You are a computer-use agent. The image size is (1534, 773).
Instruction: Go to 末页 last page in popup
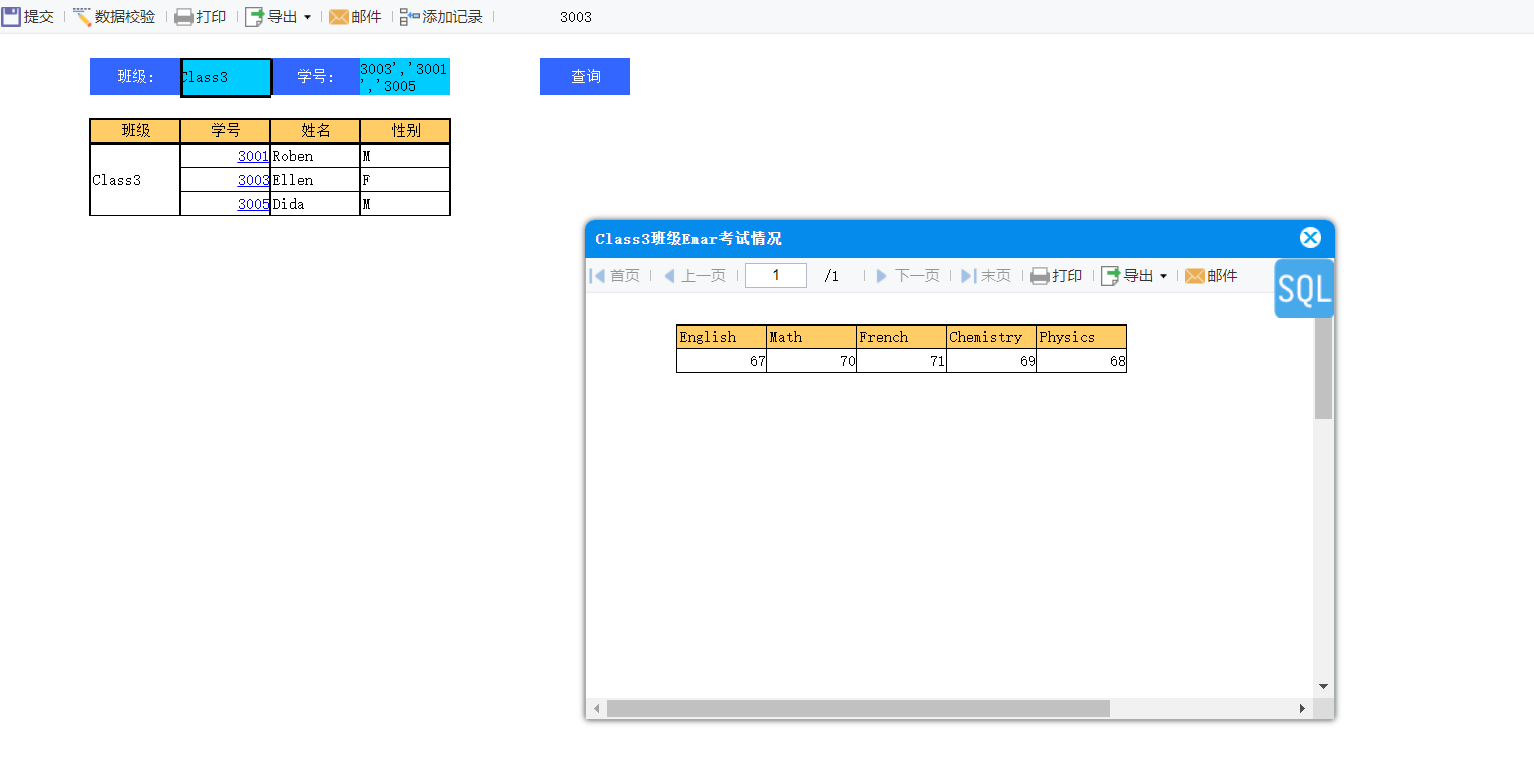point(986,276)
